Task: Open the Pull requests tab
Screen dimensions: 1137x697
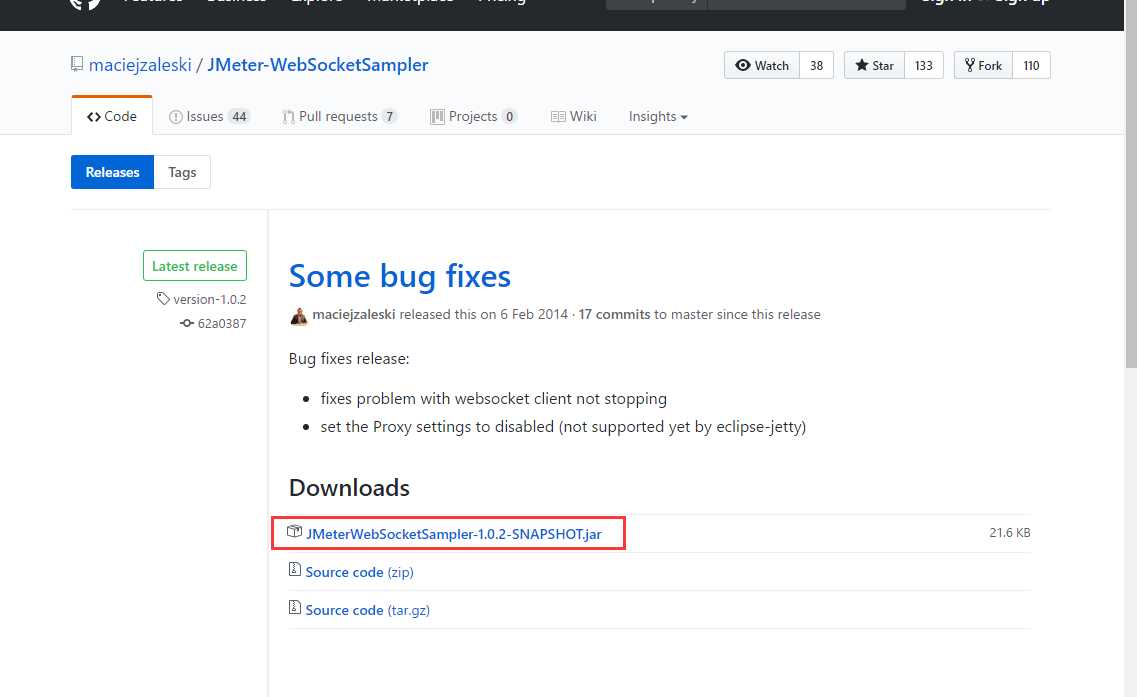Action: pos(339,116)
